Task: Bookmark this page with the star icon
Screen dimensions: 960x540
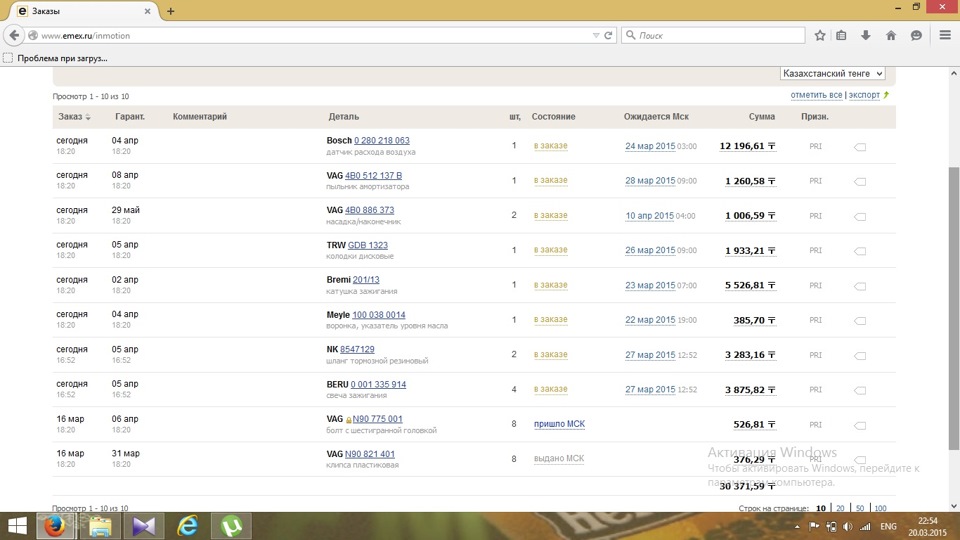Action: pos(820,36)
